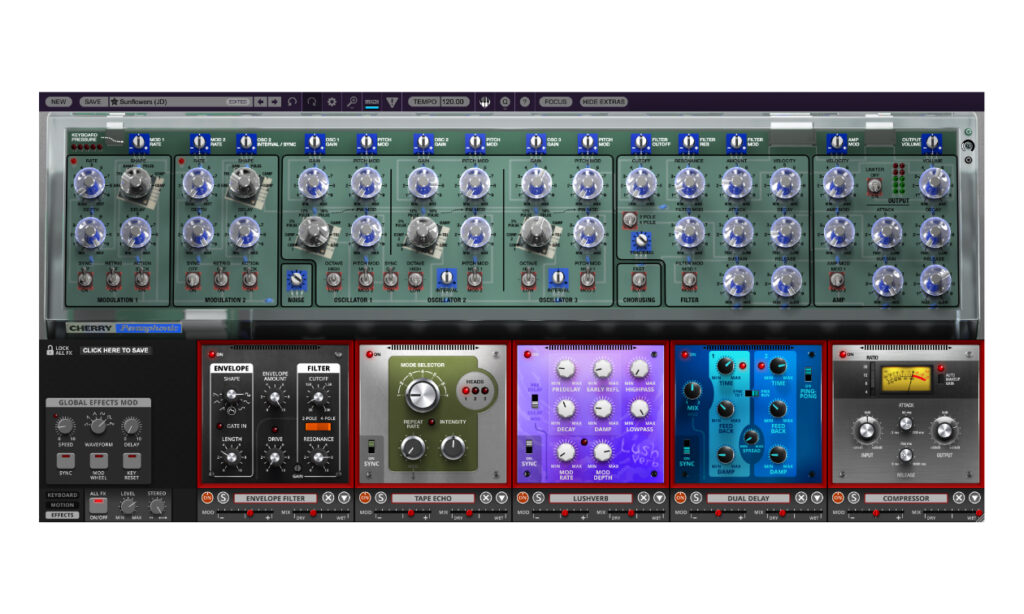The height and width of the screenshot is (614, 1024).
Task: Toggle Envelope Filter orange ON button
Action: coord(207,498)
